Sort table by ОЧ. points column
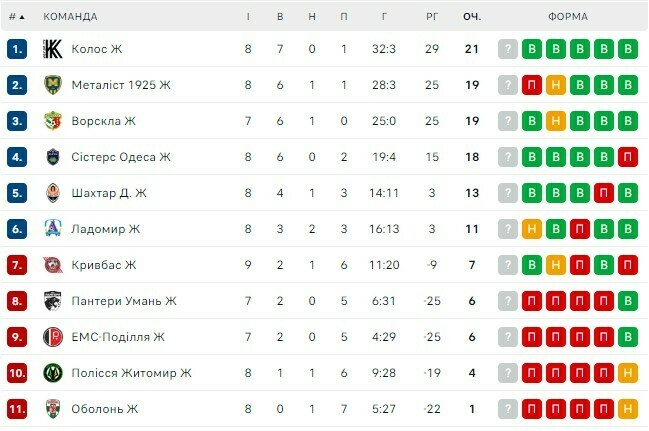 tap(472, 17)
